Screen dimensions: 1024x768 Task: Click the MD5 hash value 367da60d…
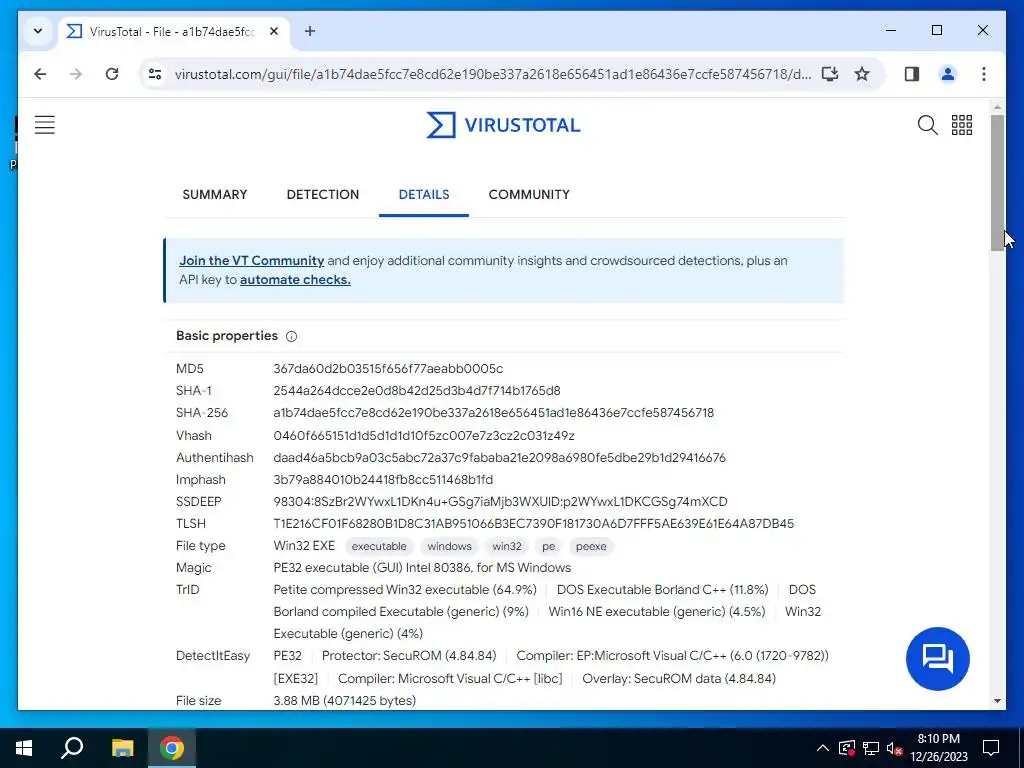pyautogui.click(x=388, y=369)
